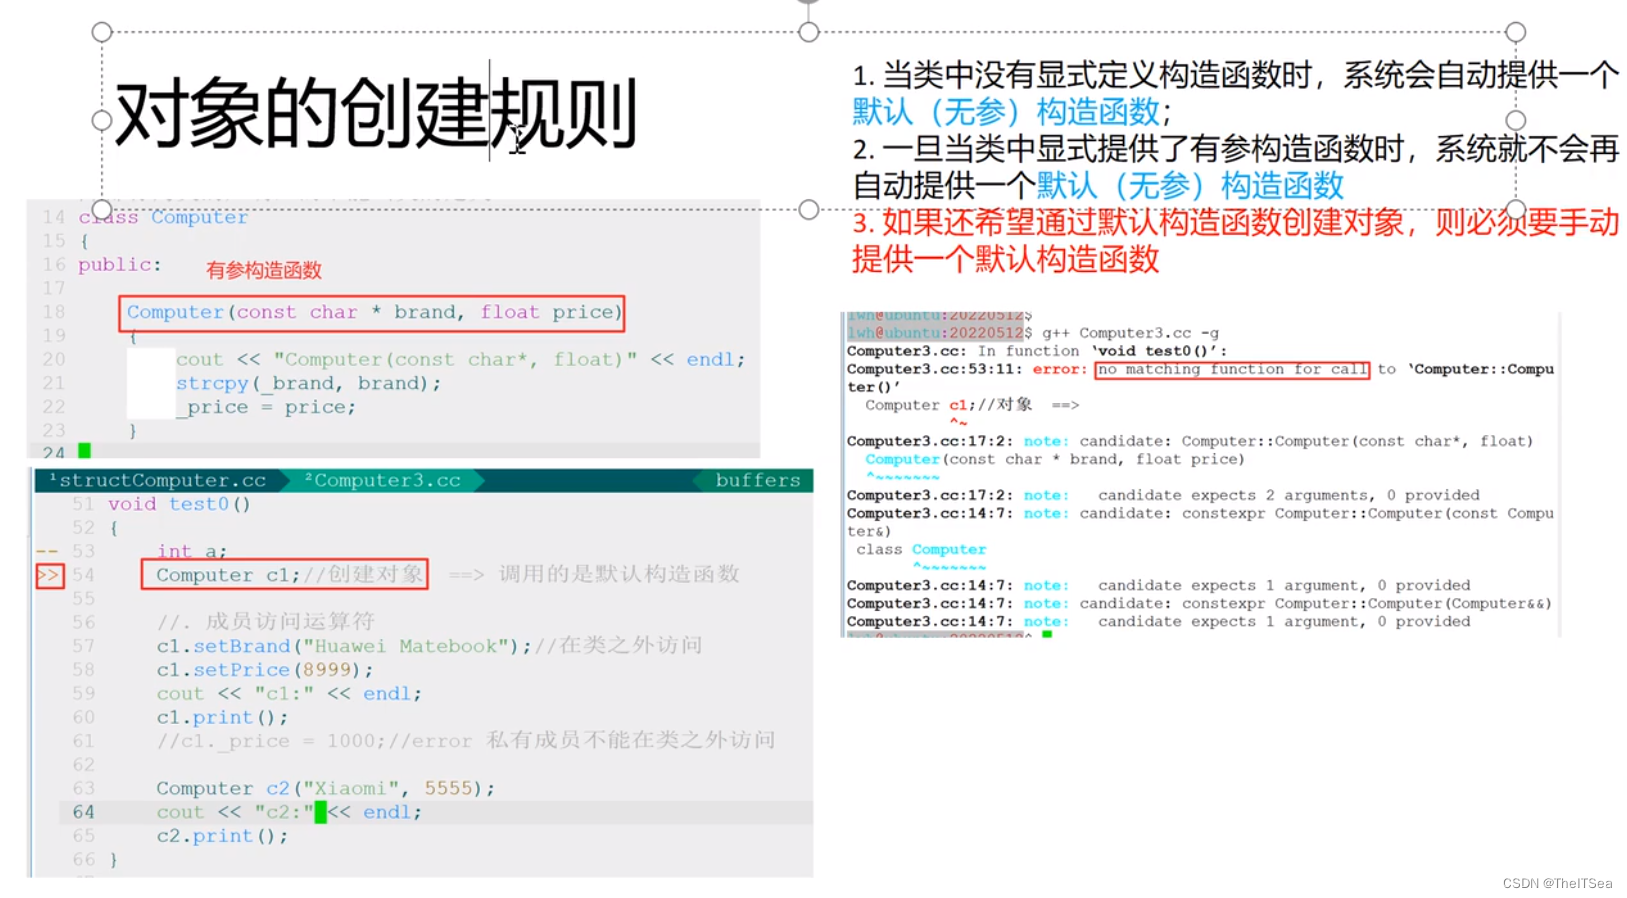Screen dimensions: 1627x898
Task: Click the code line class Computer
Action: 163,217
